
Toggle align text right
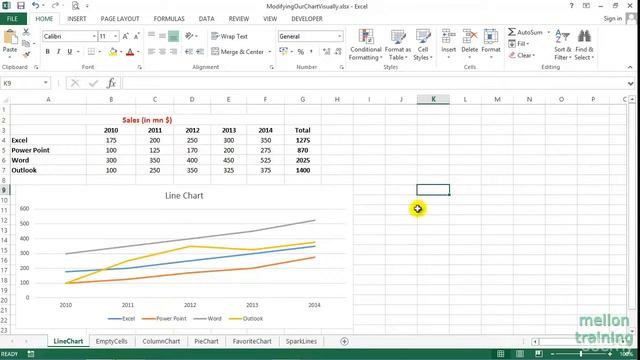click(173, 51)
